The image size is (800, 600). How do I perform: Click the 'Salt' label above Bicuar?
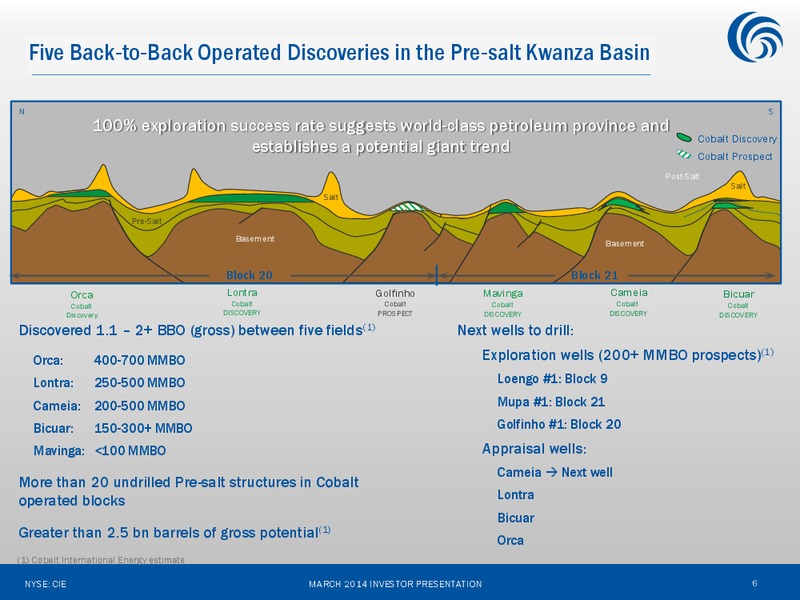point(738,186)
